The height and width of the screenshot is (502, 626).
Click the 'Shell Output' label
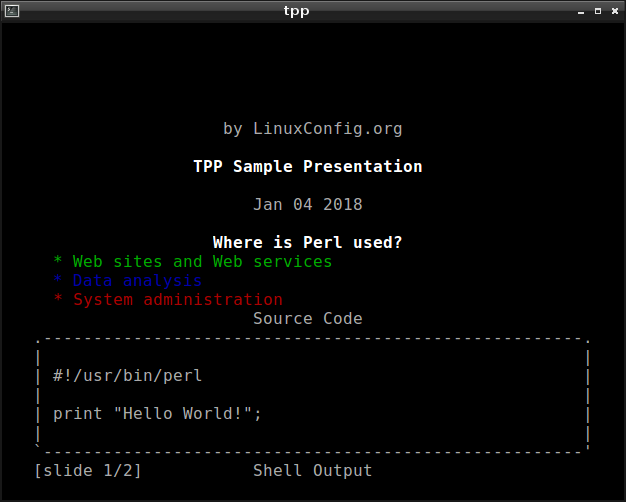313,471
